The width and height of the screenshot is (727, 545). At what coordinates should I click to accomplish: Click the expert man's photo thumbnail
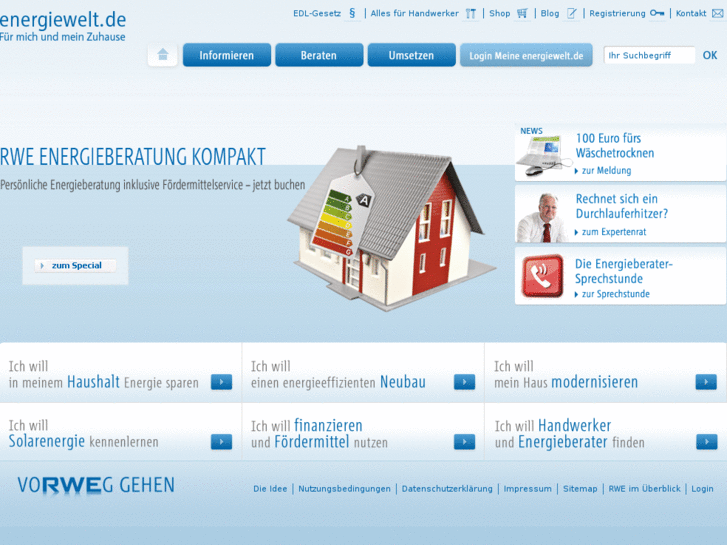point(542,217)
